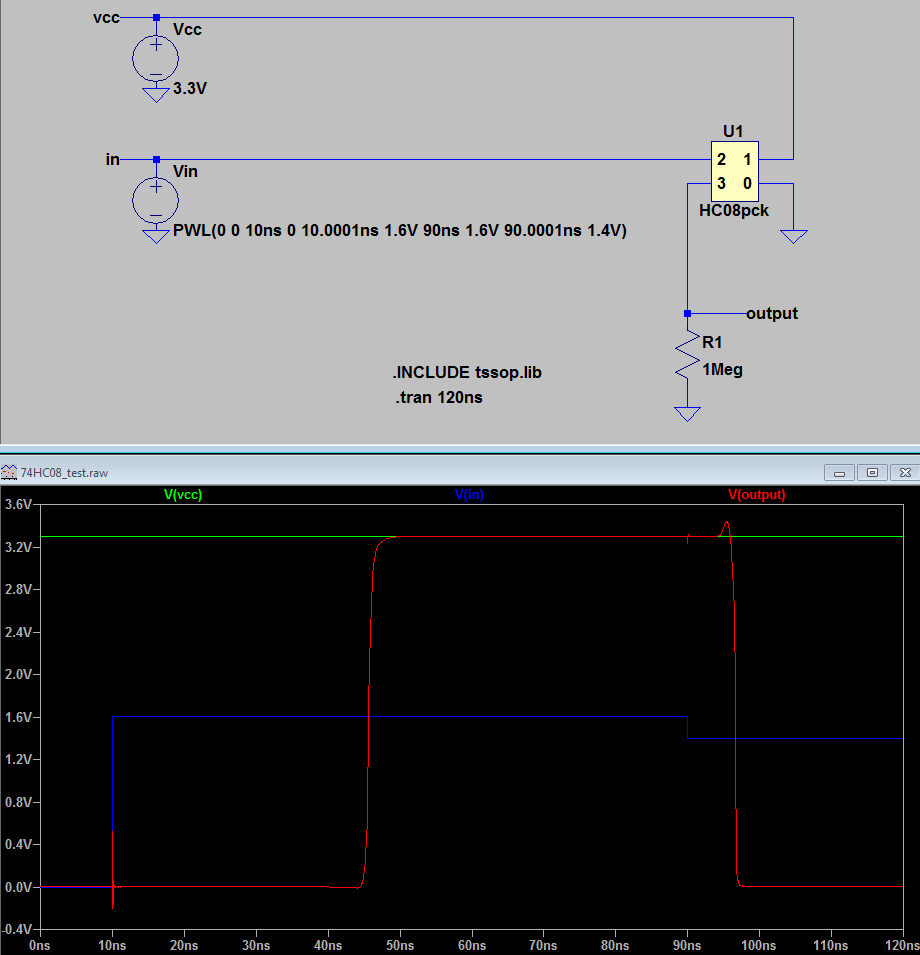Click the Vcc source name label
The image size is (920, 955).
187,30
